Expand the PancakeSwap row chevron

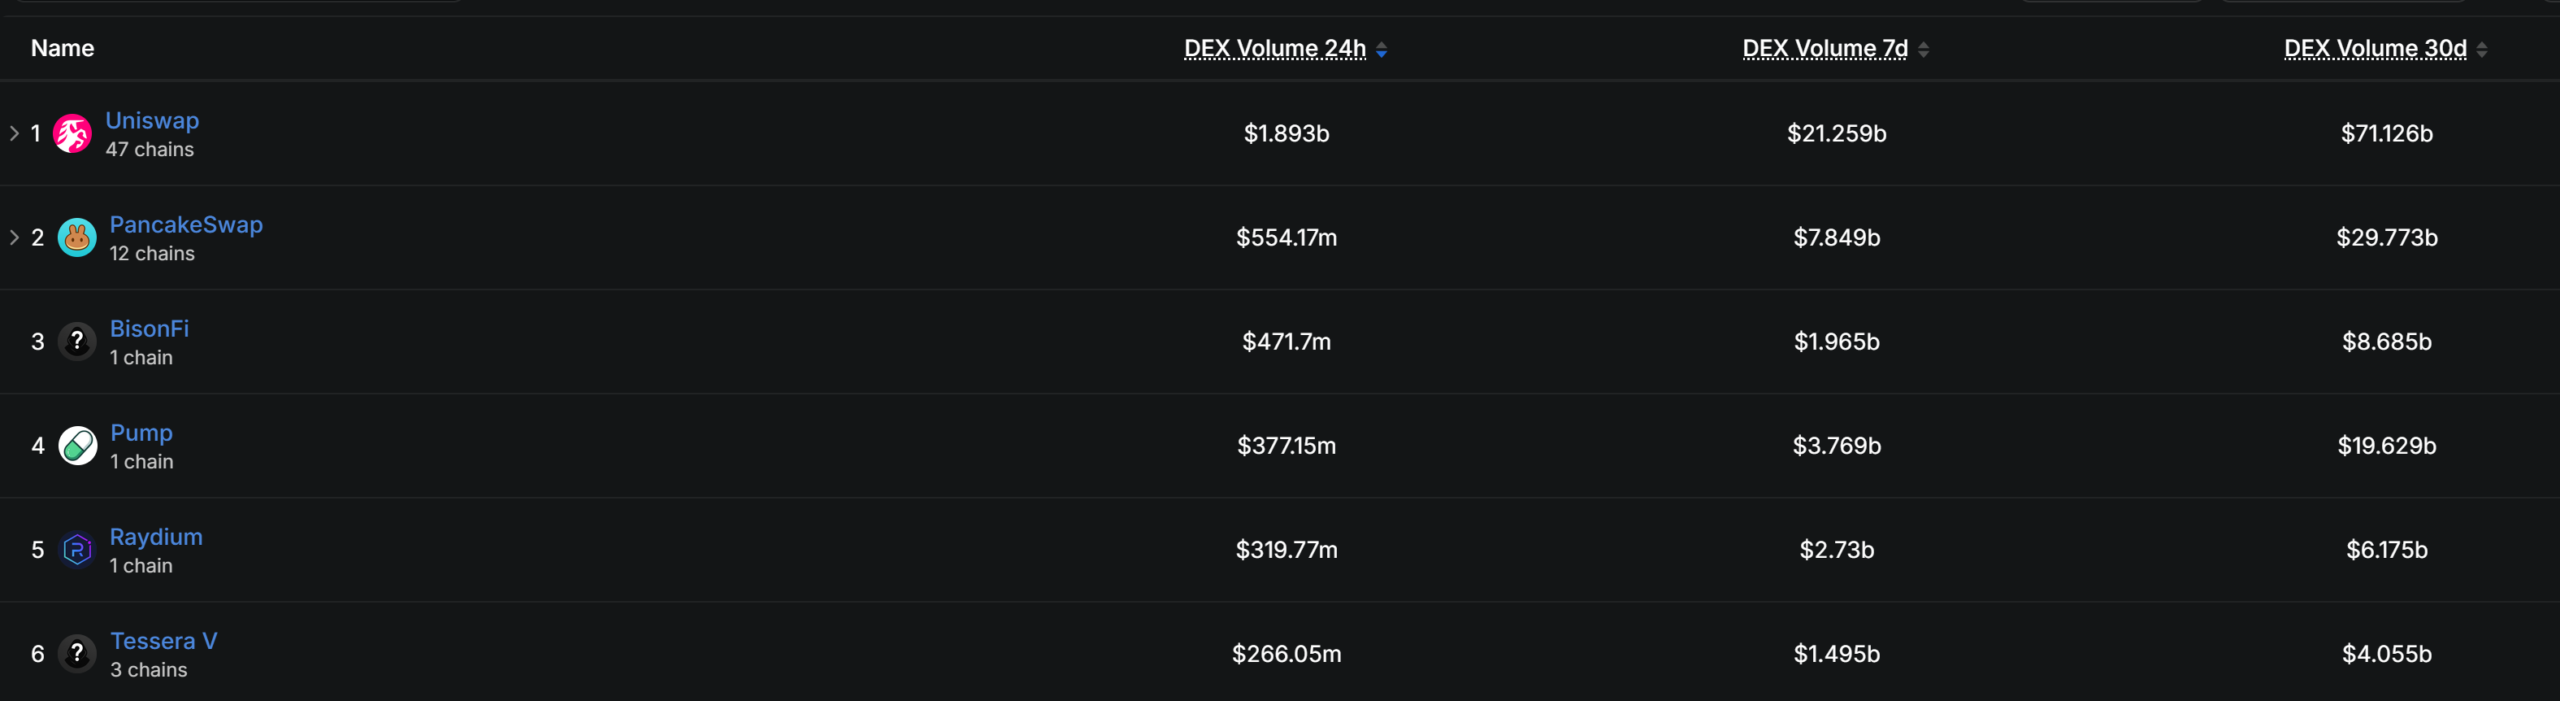[x=14, y=237]
